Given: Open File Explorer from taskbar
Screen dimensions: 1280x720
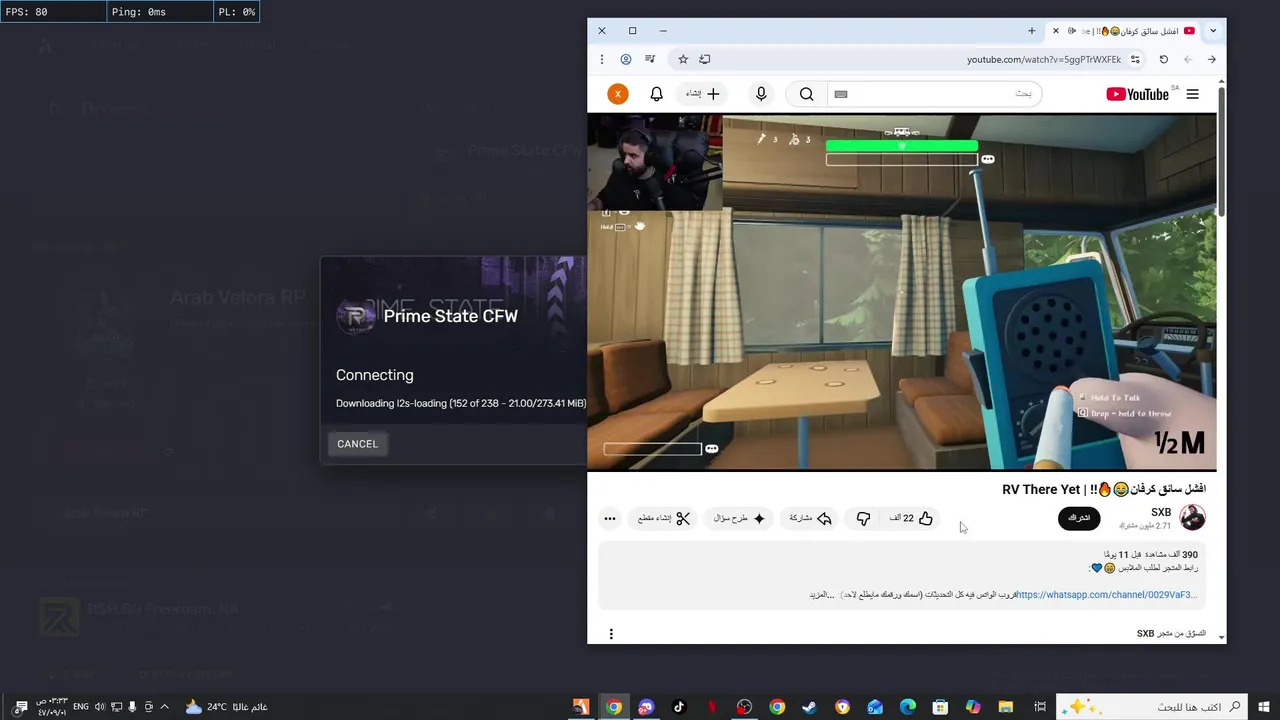Looking at the screenshot, I should pyautogui.click(x=1006, y=707).
